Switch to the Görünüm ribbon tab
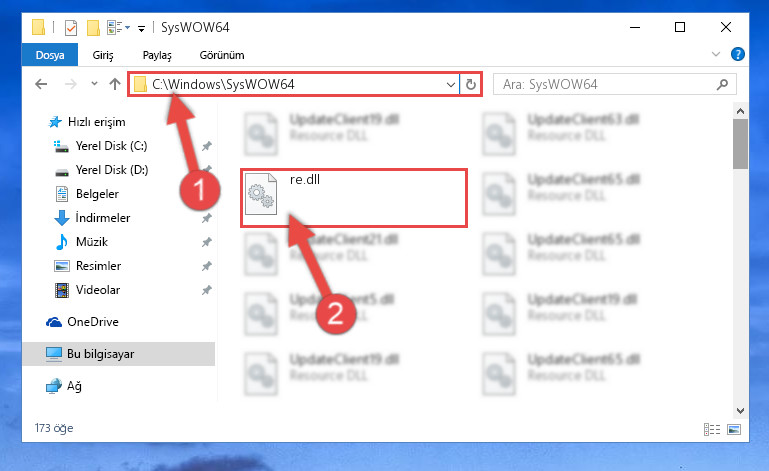The width and height of the screenshot is (769, 471). (x=222, y=55)
